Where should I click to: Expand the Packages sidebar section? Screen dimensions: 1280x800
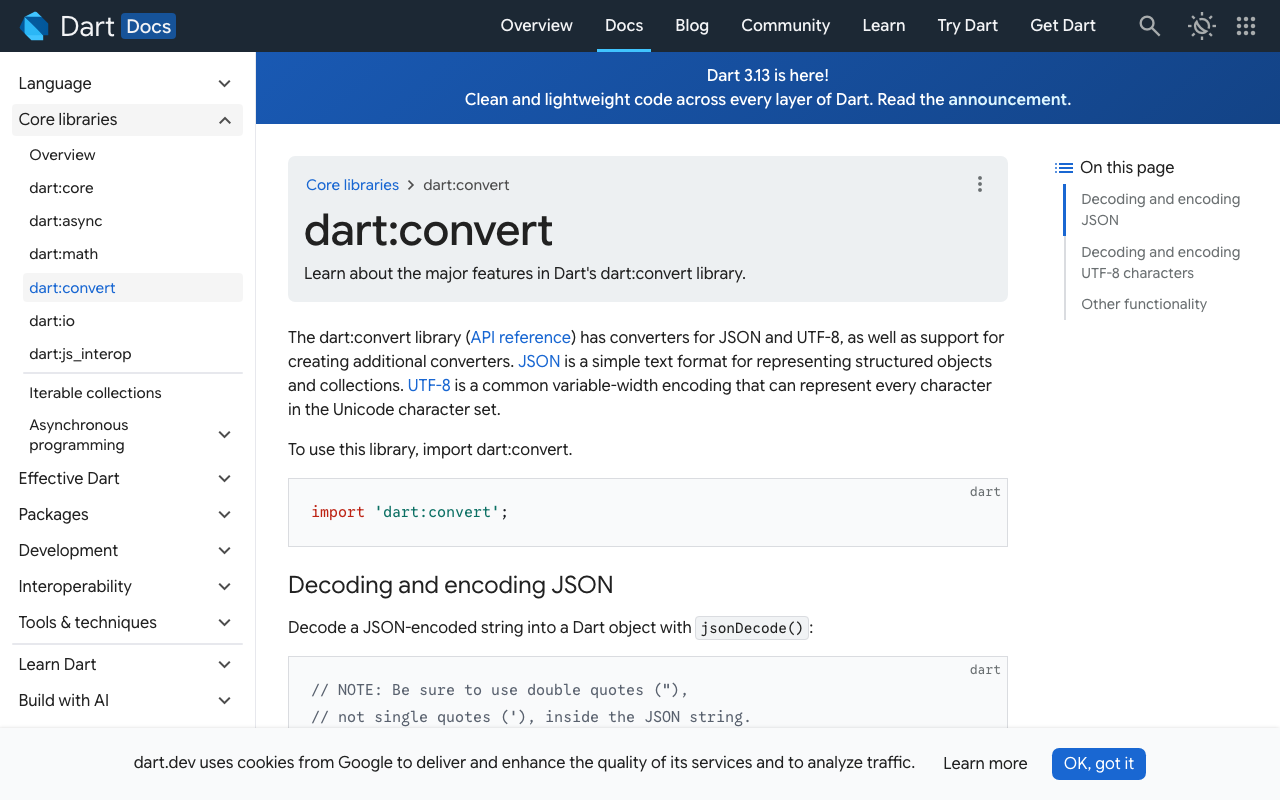click(127, 515)
